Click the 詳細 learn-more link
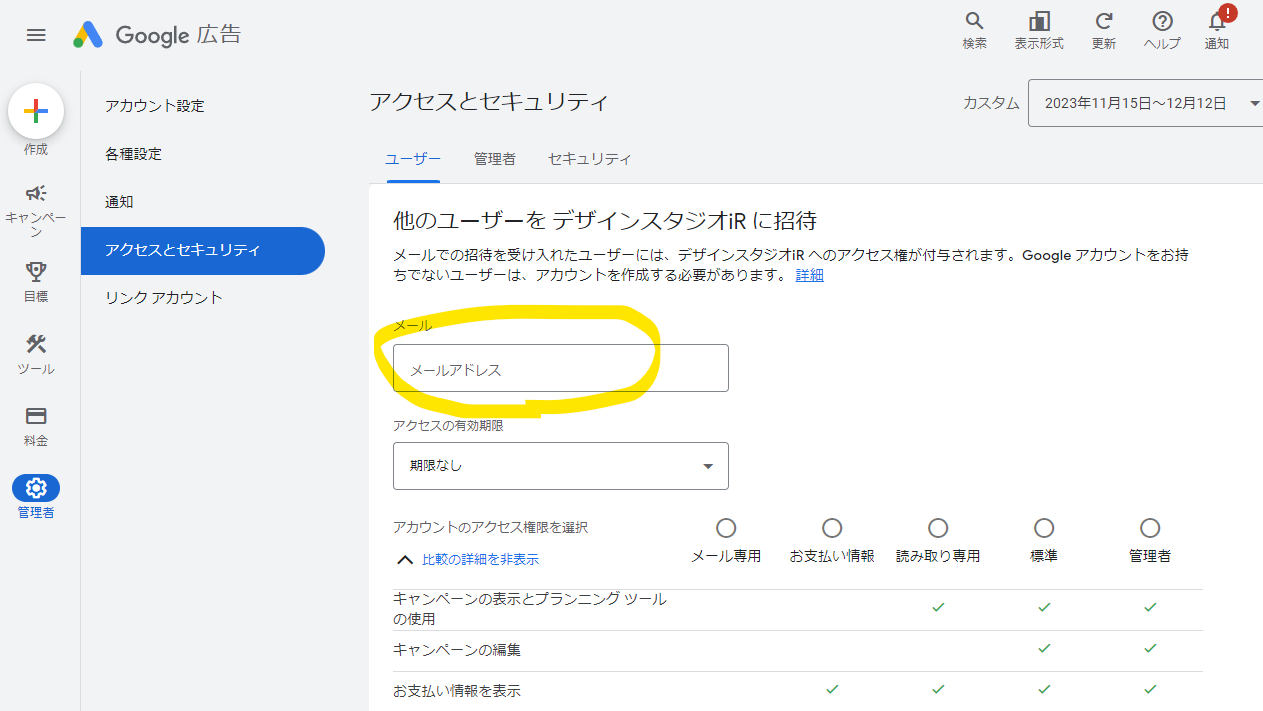 pyautogui.click(x=810, y=275)
